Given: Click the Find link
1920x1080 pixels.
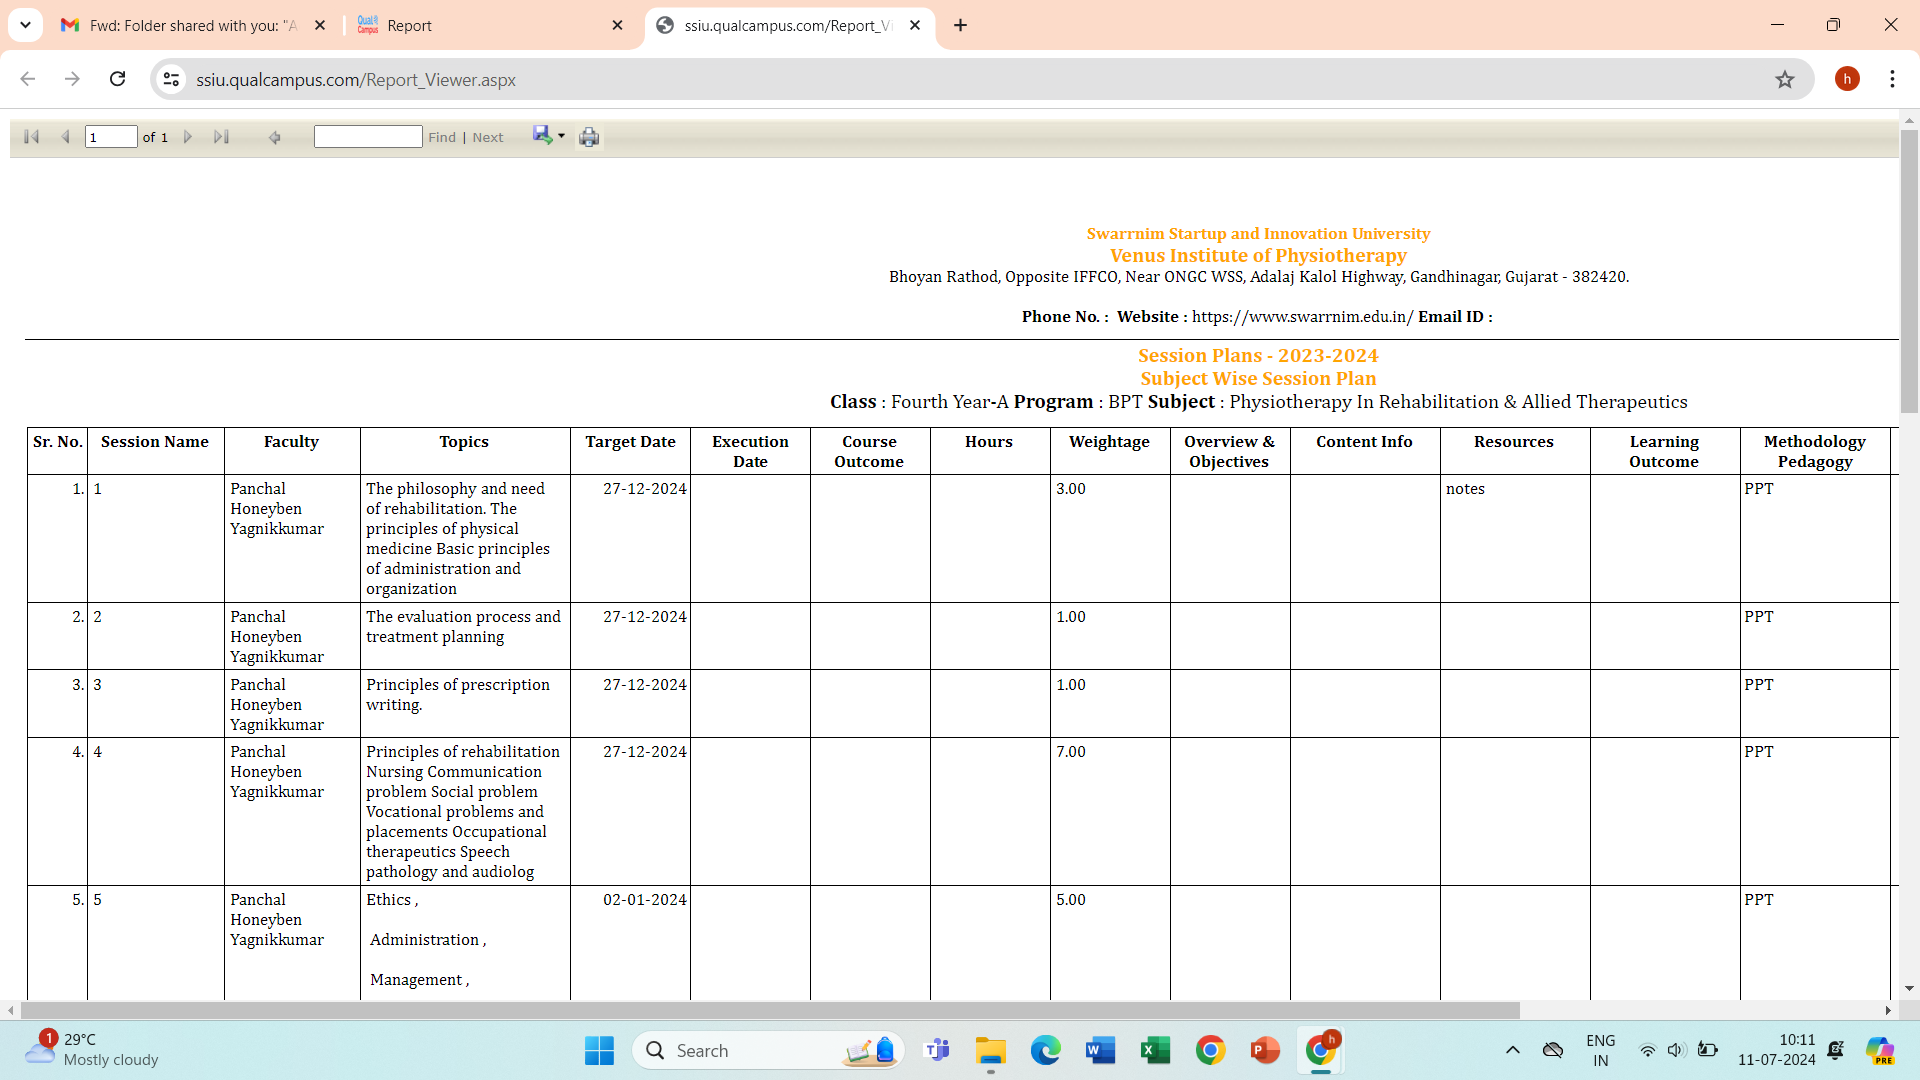Looking at the screenshot, I should 442,138.
